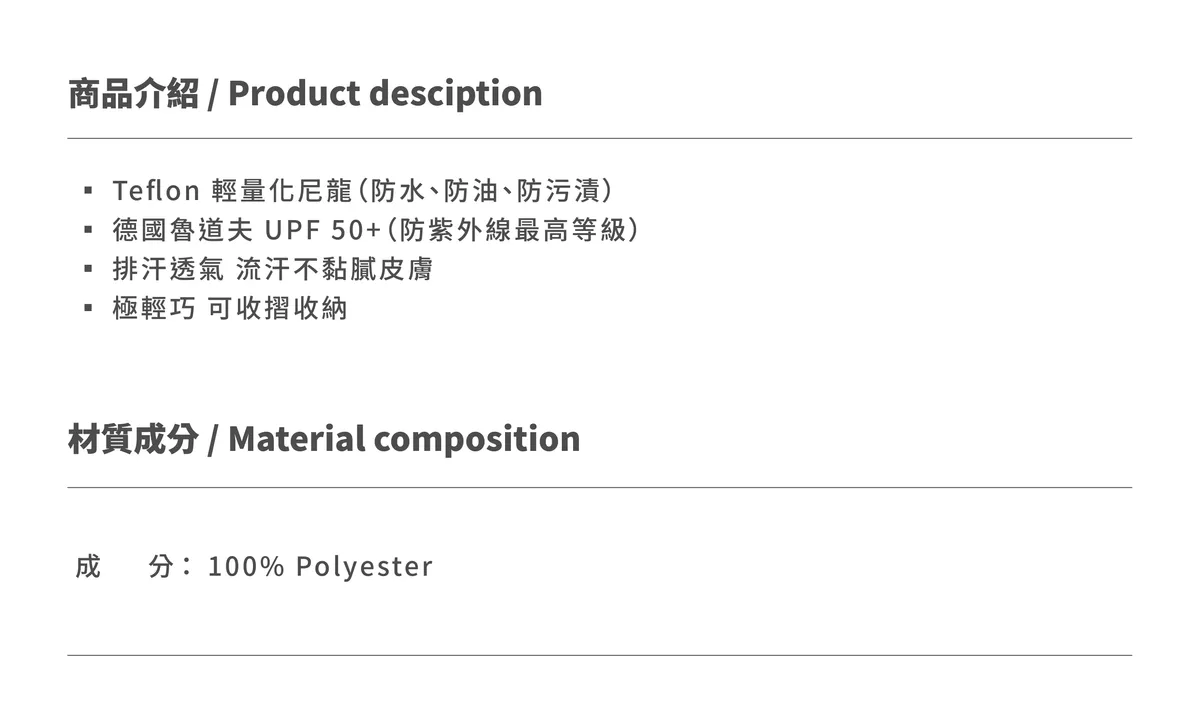Click the 材質成分 heading text

click(x=133, y=439)
